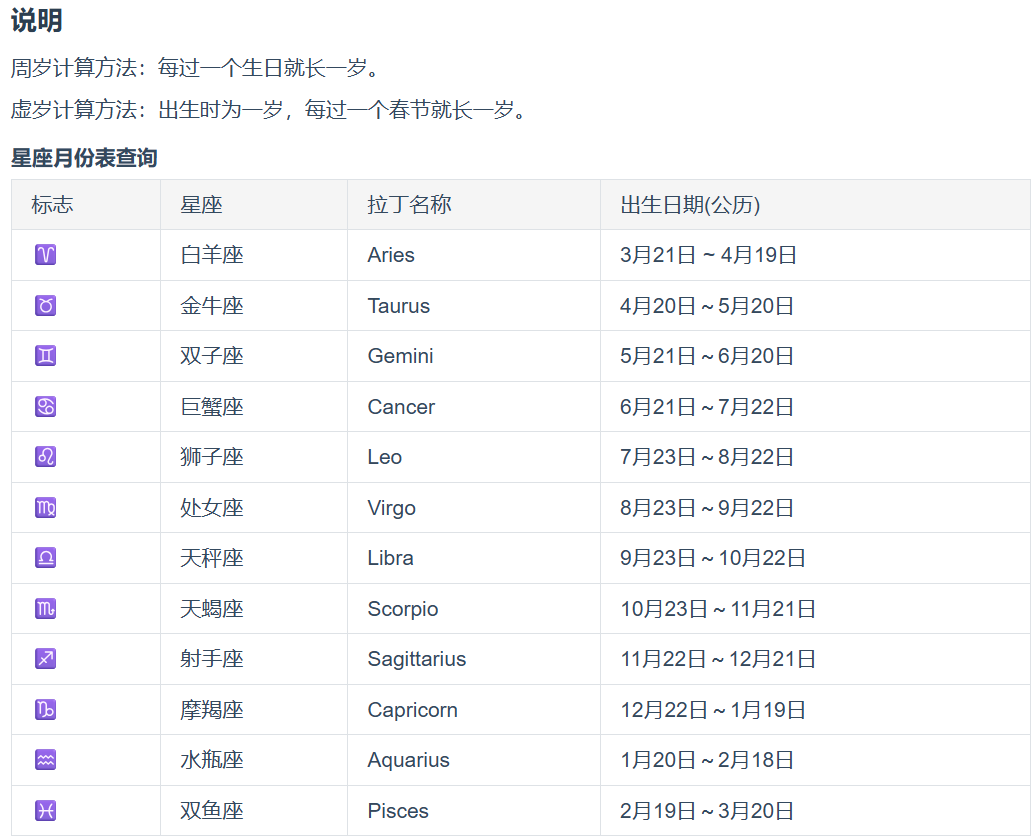Select the Sagittarius Latin name cell
This screenshot has width=1035, height=837.
pyautogui.click(x=416, y=659)
